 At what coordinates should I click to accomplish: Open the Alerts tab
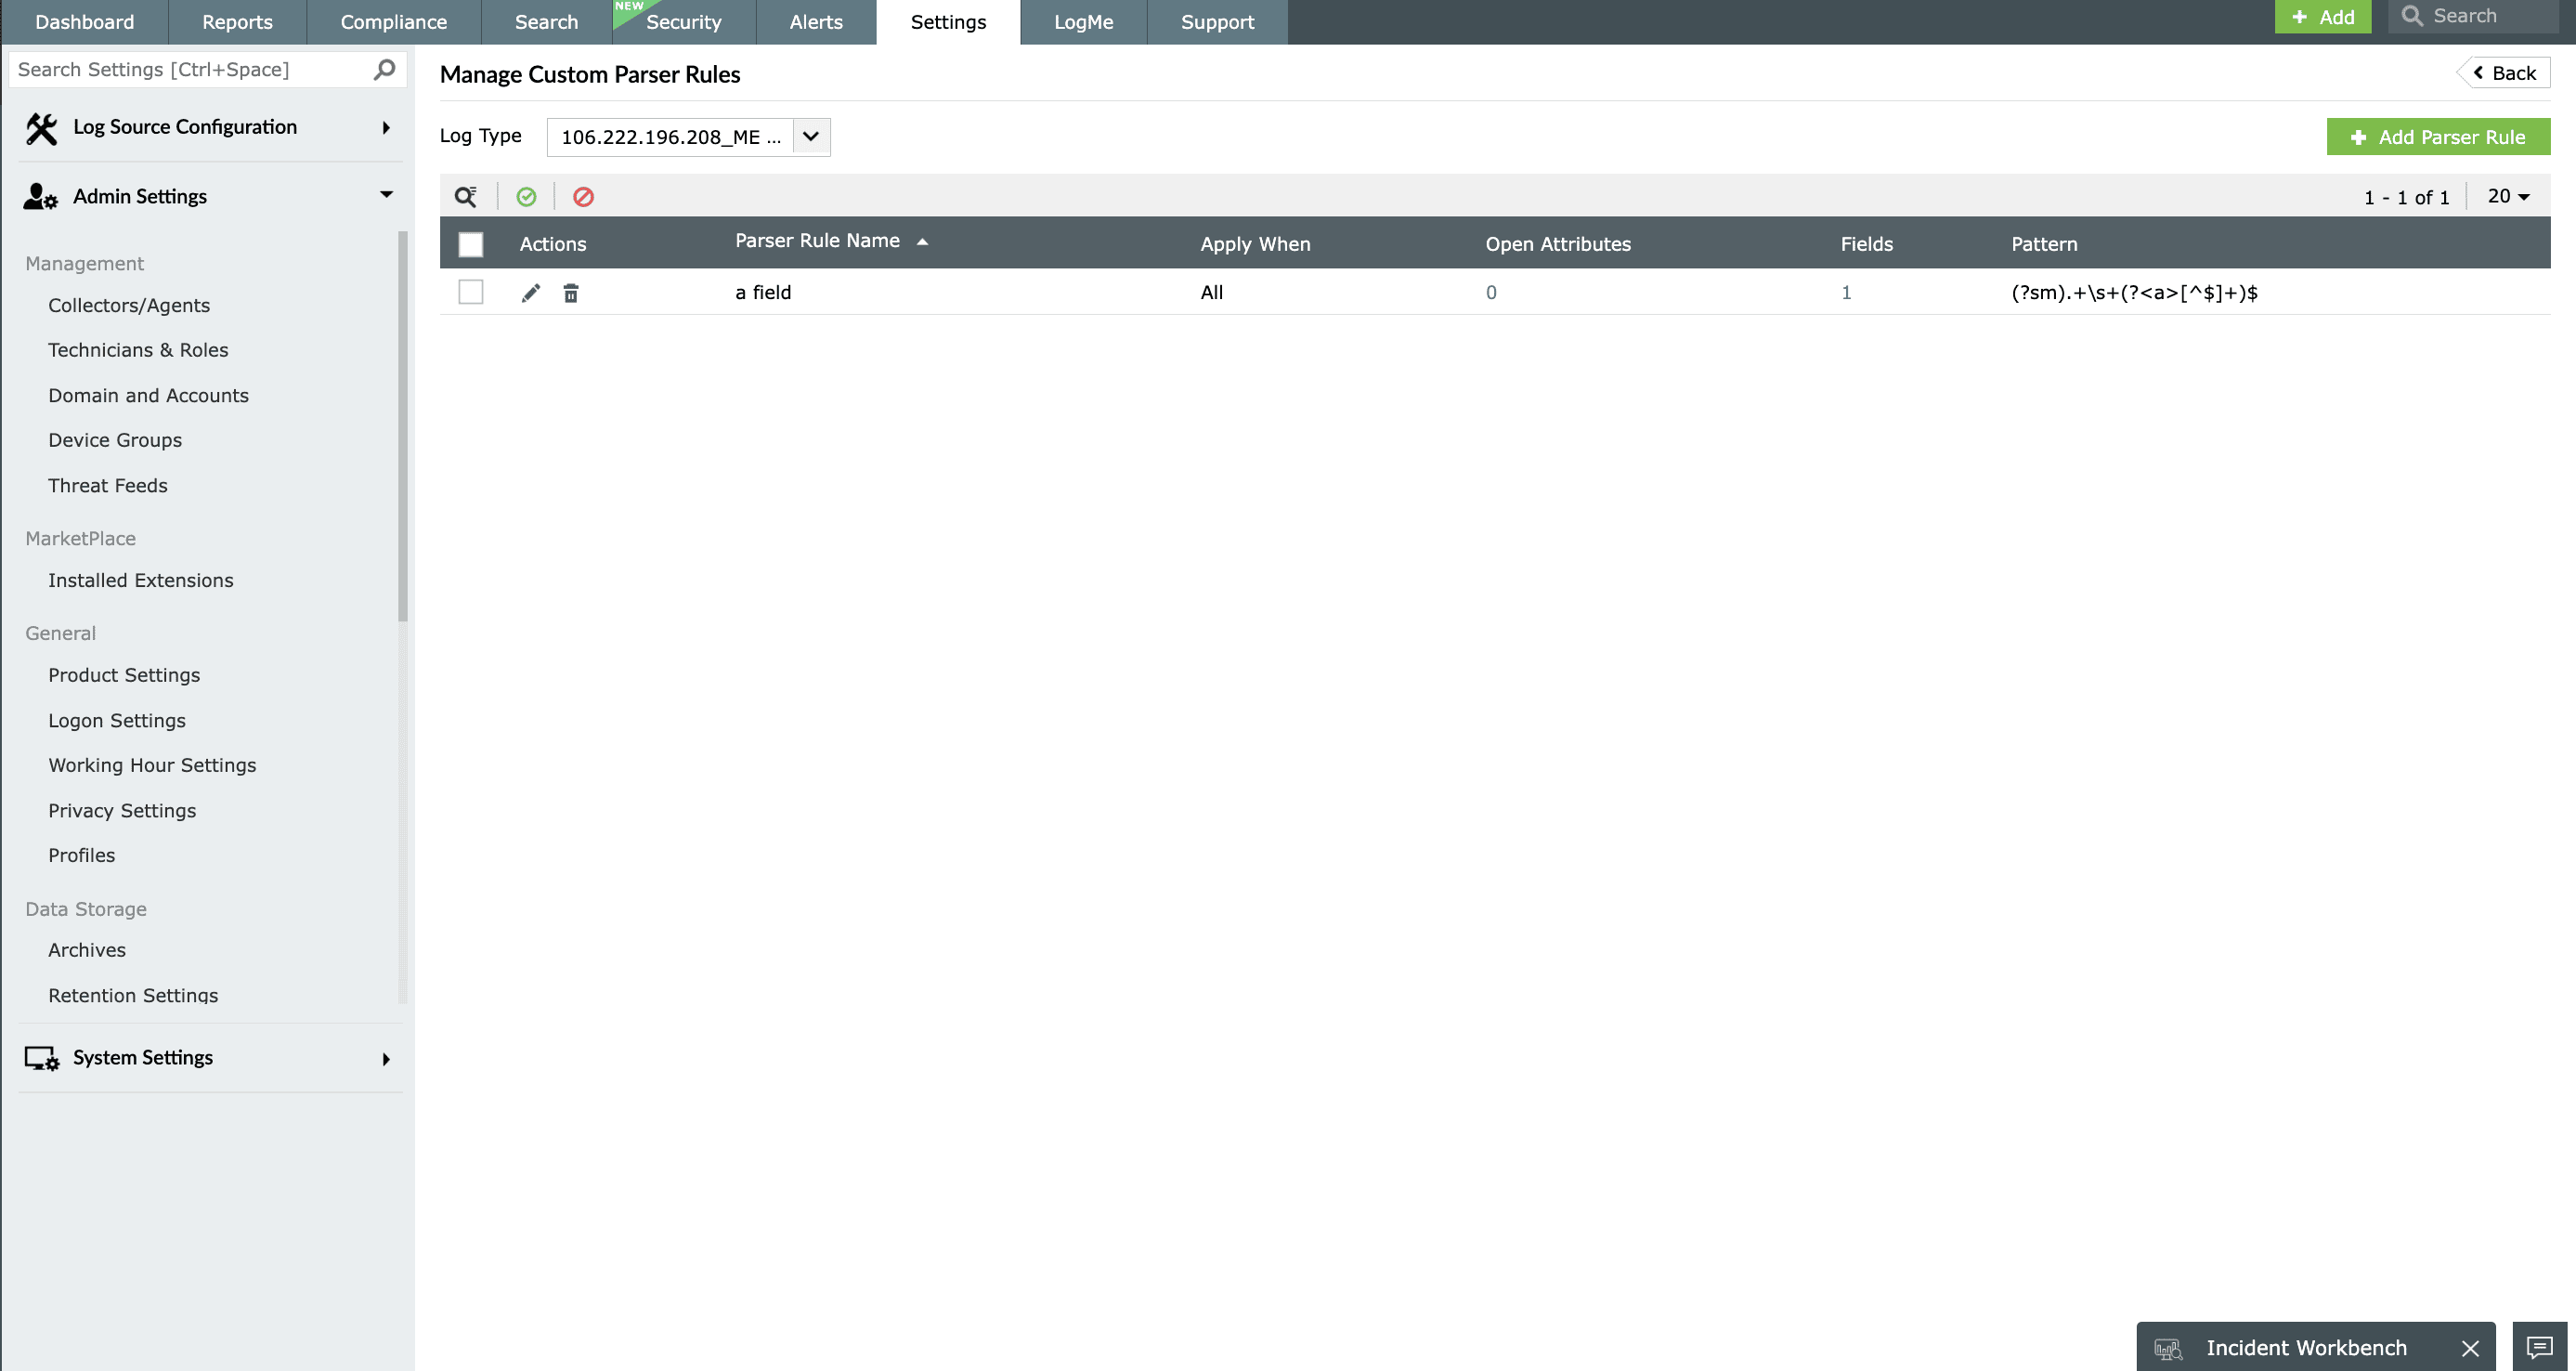click(x=815, y=22)
